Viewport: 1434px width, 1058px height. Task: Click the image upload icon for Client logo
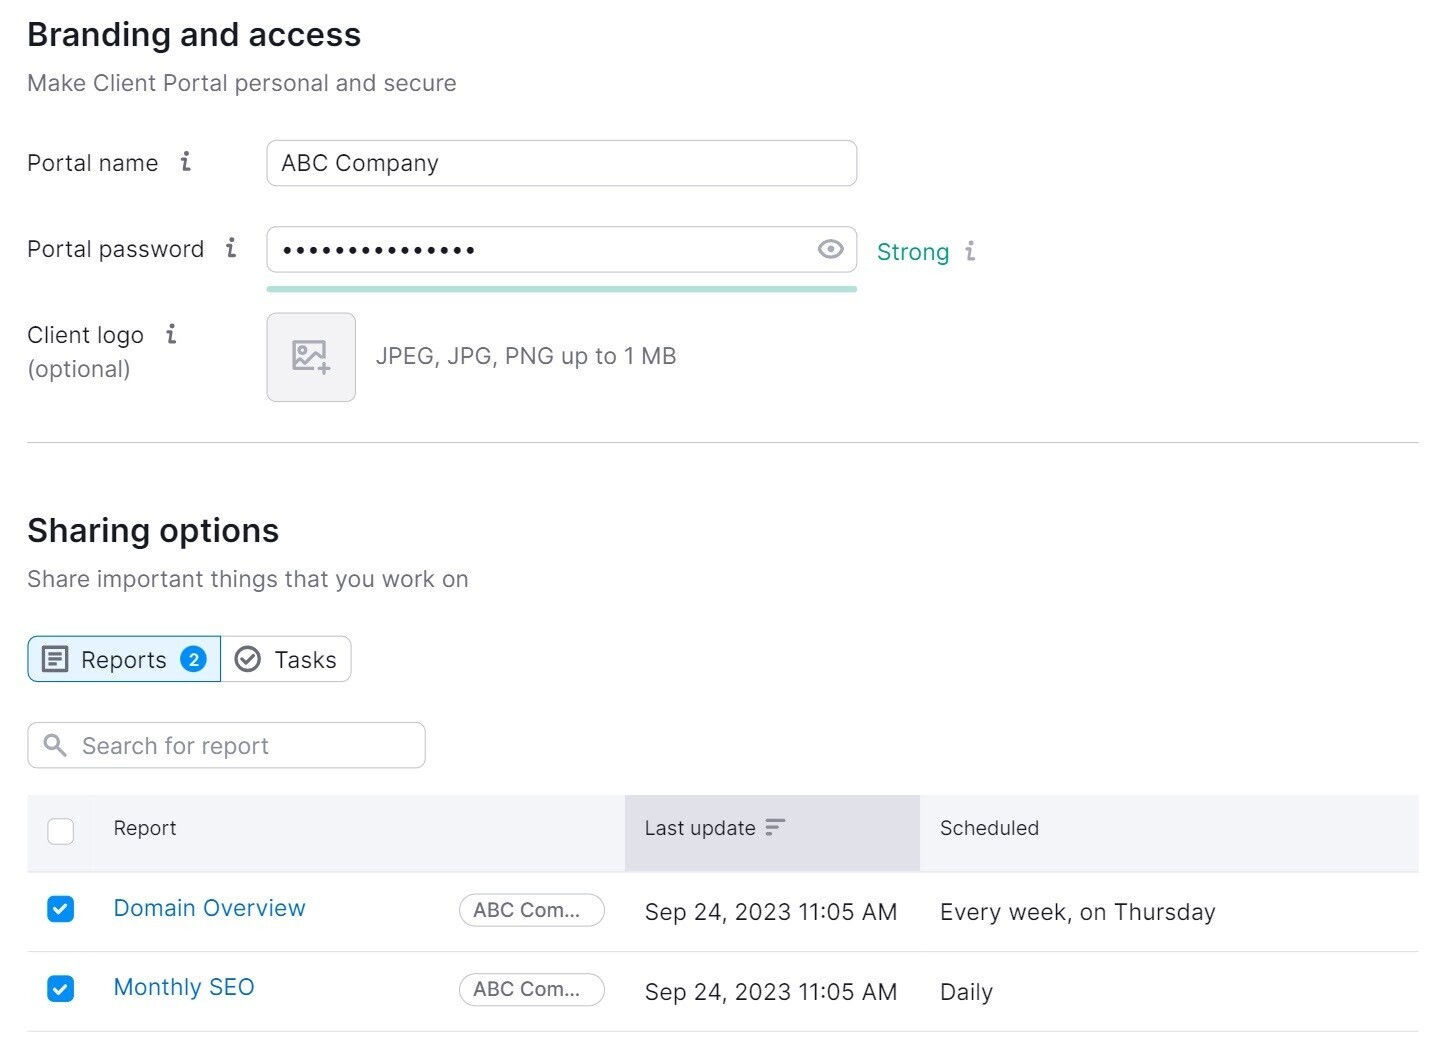(x=310, y=356)
